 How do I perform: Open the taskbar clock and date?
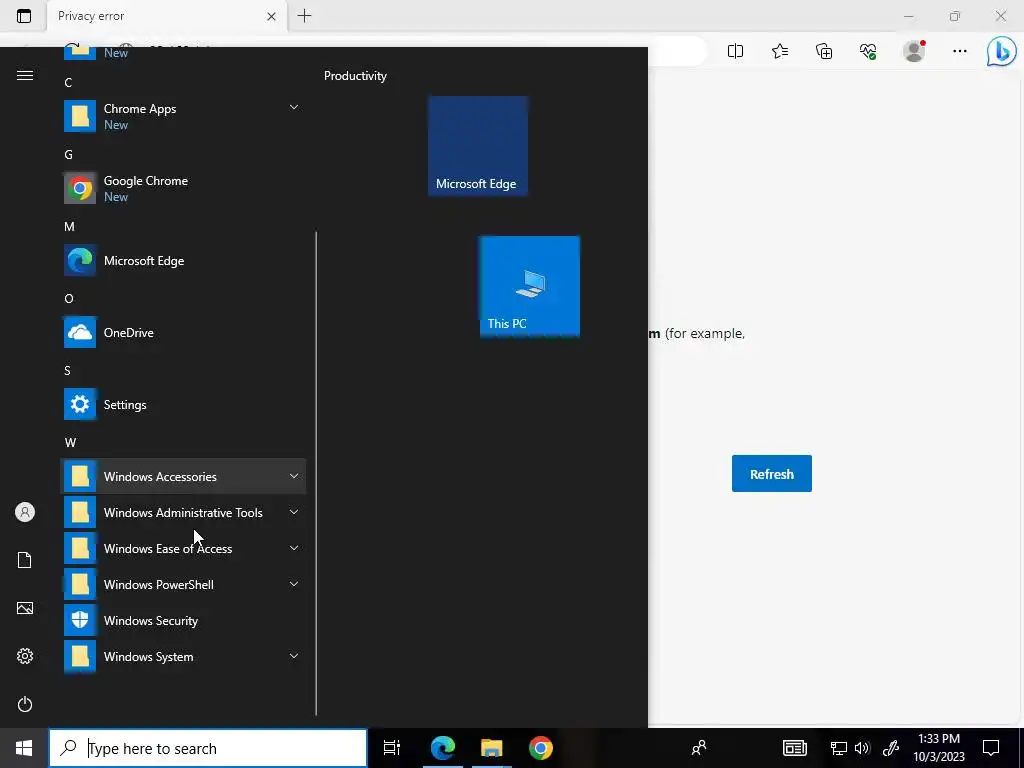[x=939, y=748]
